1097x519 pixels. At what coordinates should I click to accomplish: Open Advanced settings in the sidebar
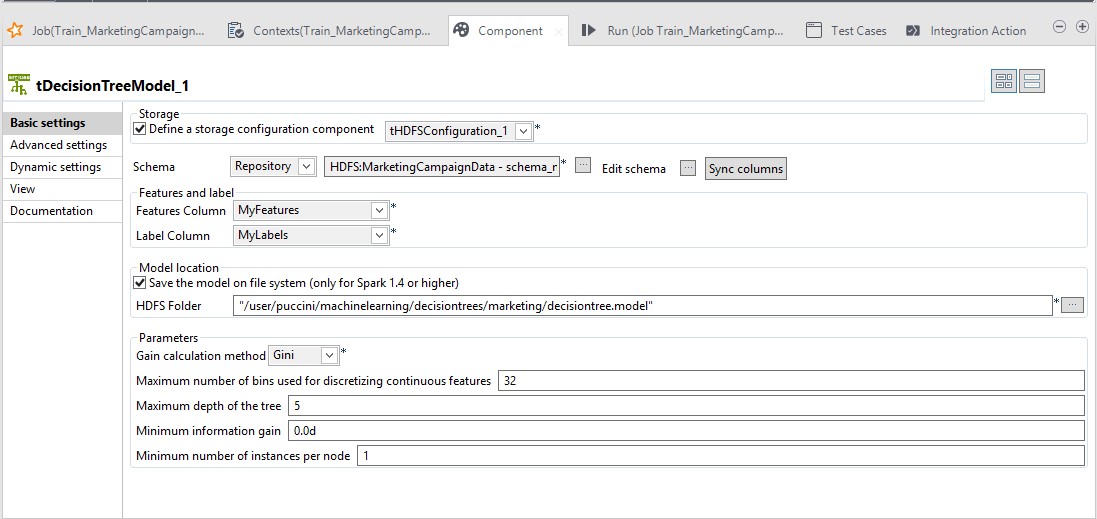pos(58,145)
